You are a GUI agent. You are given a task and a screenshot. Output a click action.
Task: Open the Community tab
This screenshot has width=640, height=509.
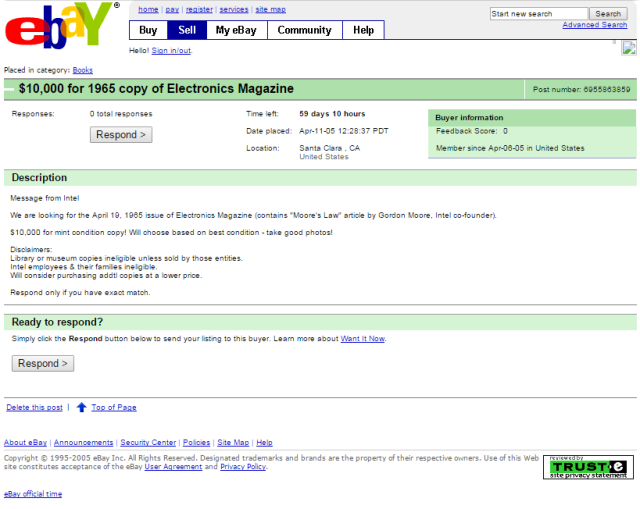tap(304, 30)
